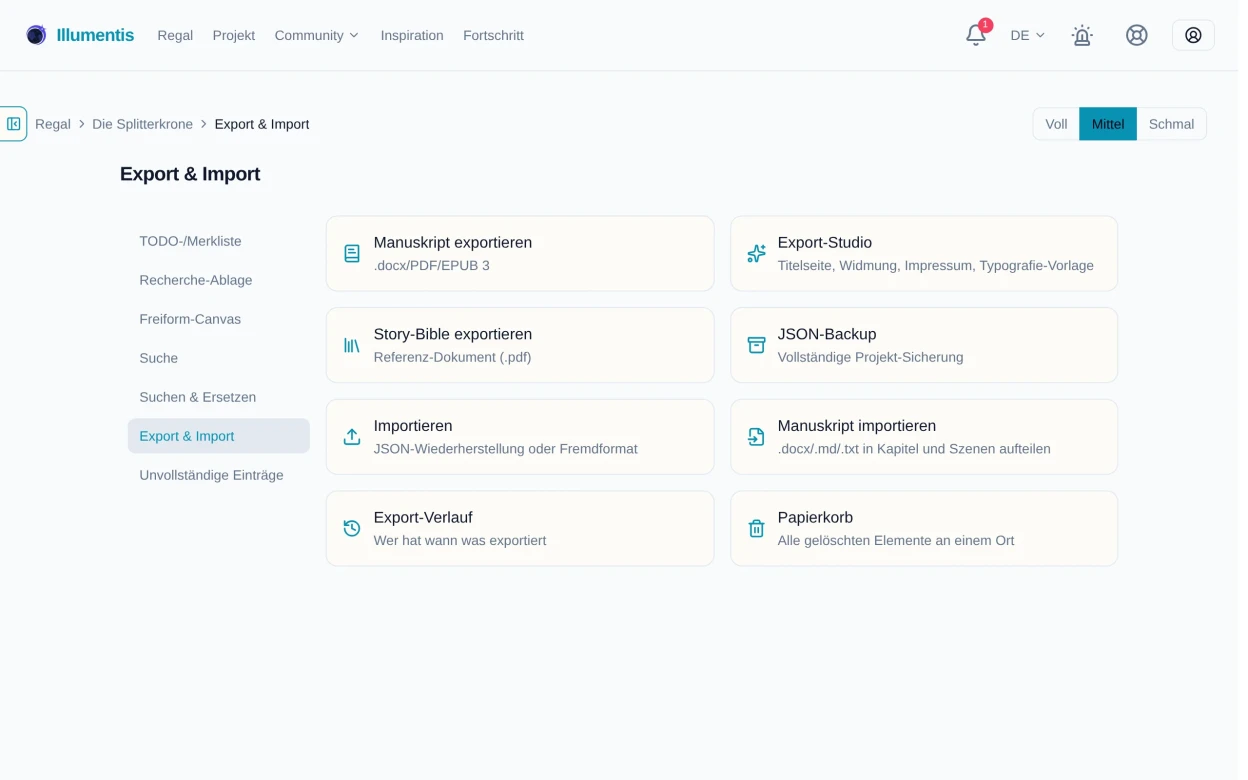Click the Illumentis brand name
This screenshot has width=1248, height=780.
pos(95,35)
